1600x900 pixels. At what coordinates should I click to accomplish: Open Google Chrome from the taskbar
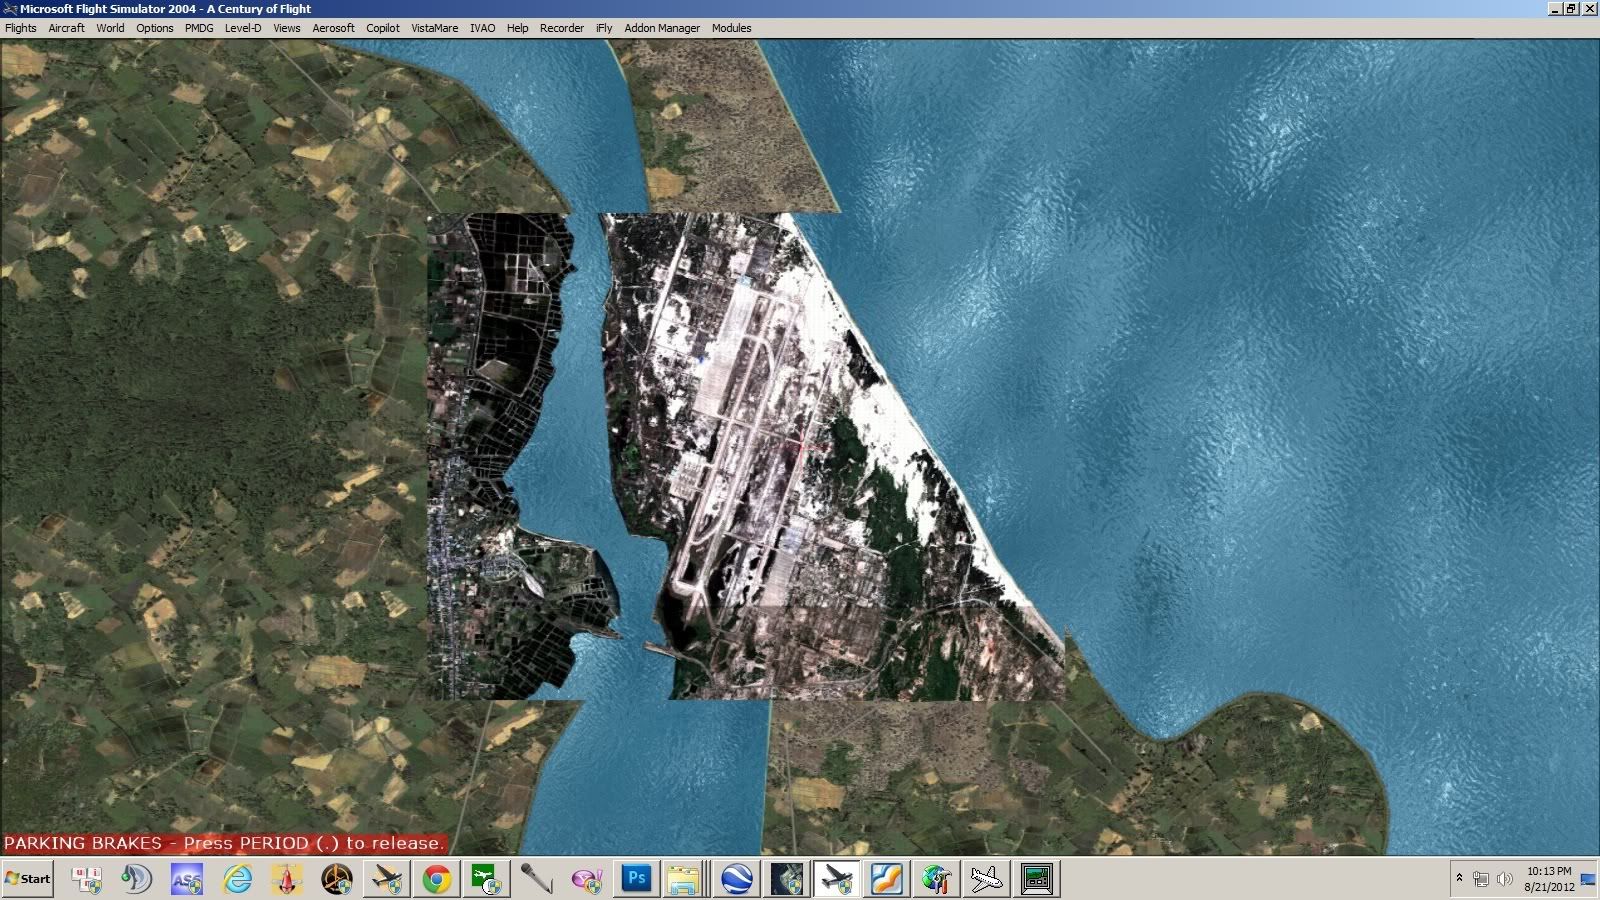(435, 880)
